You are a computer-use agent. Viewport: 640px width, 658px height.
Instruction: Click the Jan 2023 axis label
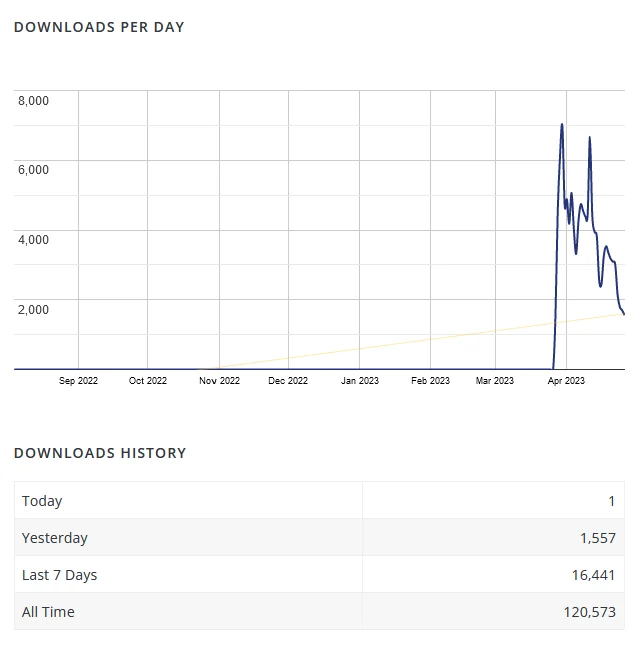360,381
